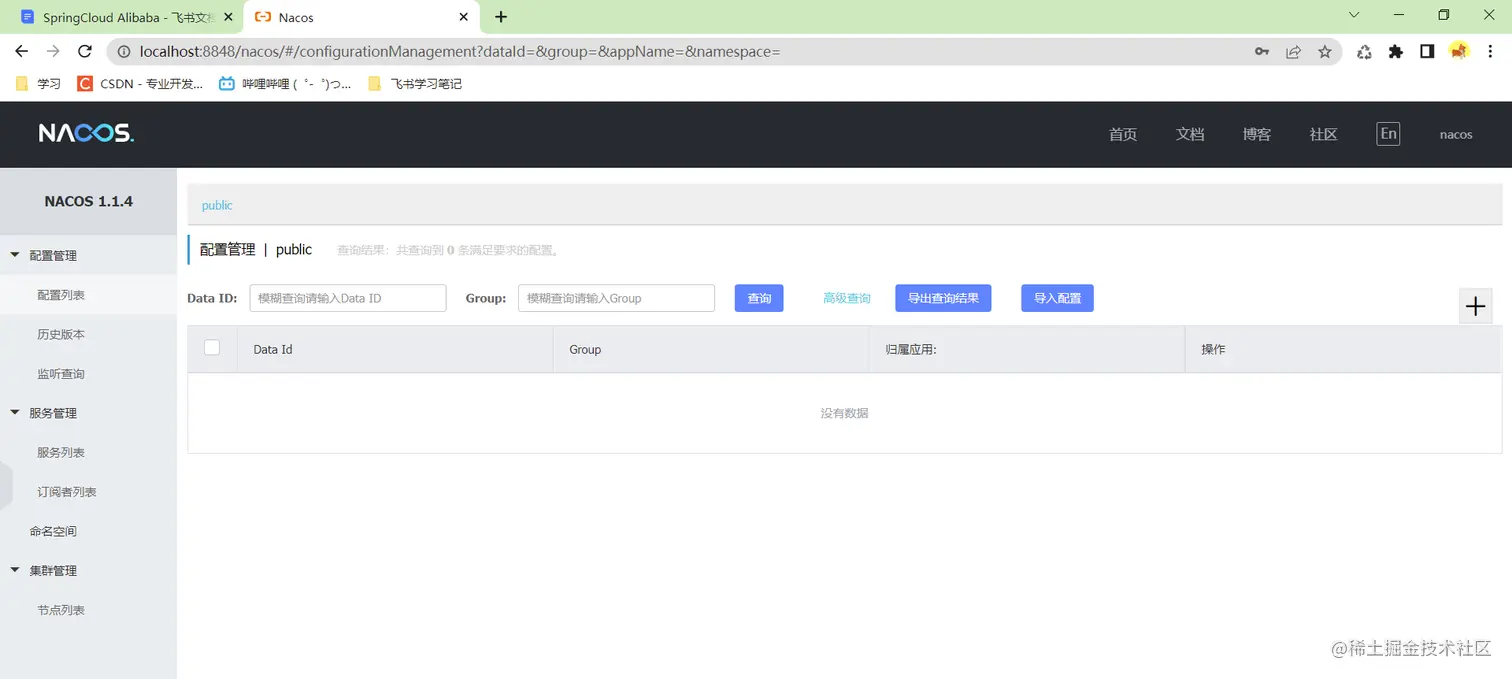Go back with browser back arrow
1512x679 pixels.
(21, 51)
